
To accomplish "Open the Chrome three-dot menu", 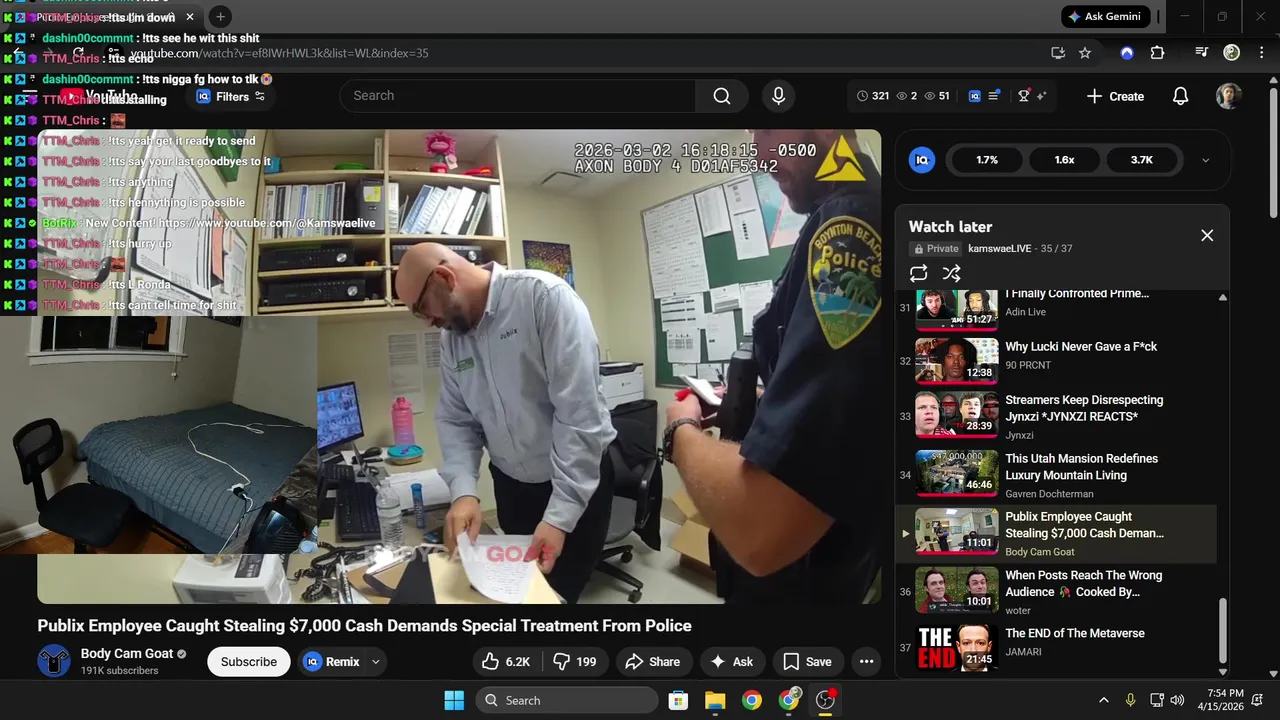I will pyautogui.click(x=1260, y=53).
